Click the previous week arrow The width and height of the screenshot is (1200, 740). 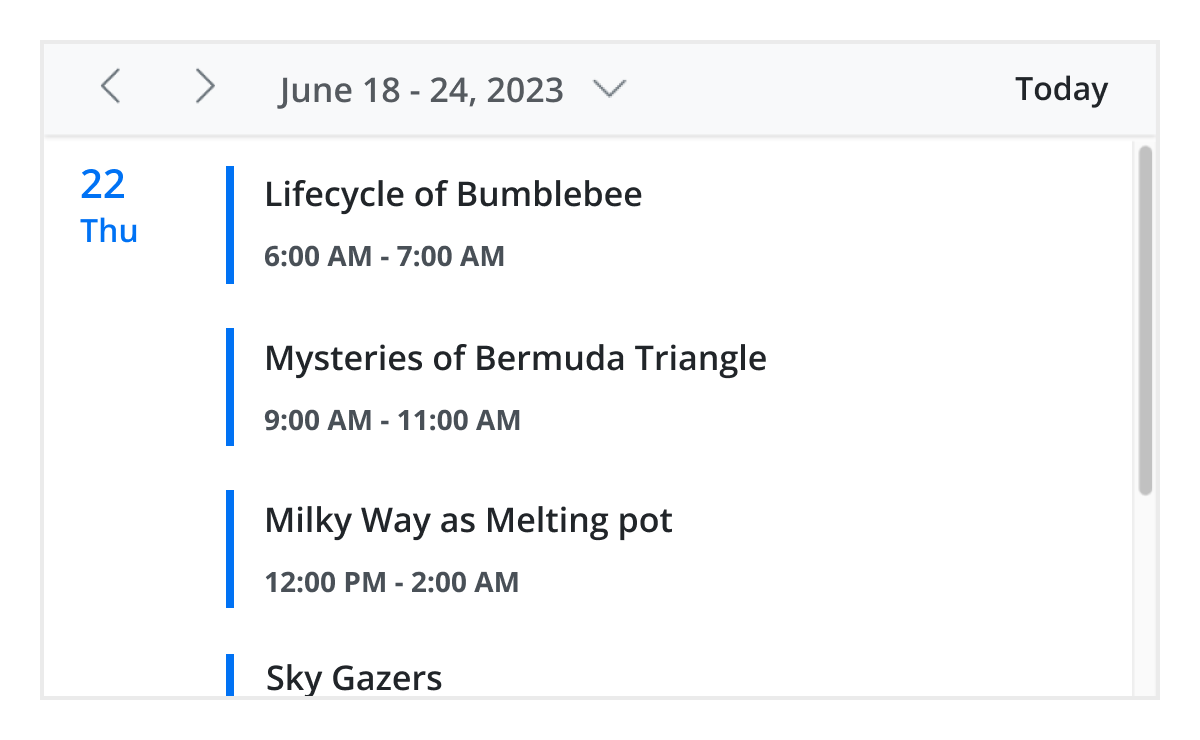[x=110, y=87]
